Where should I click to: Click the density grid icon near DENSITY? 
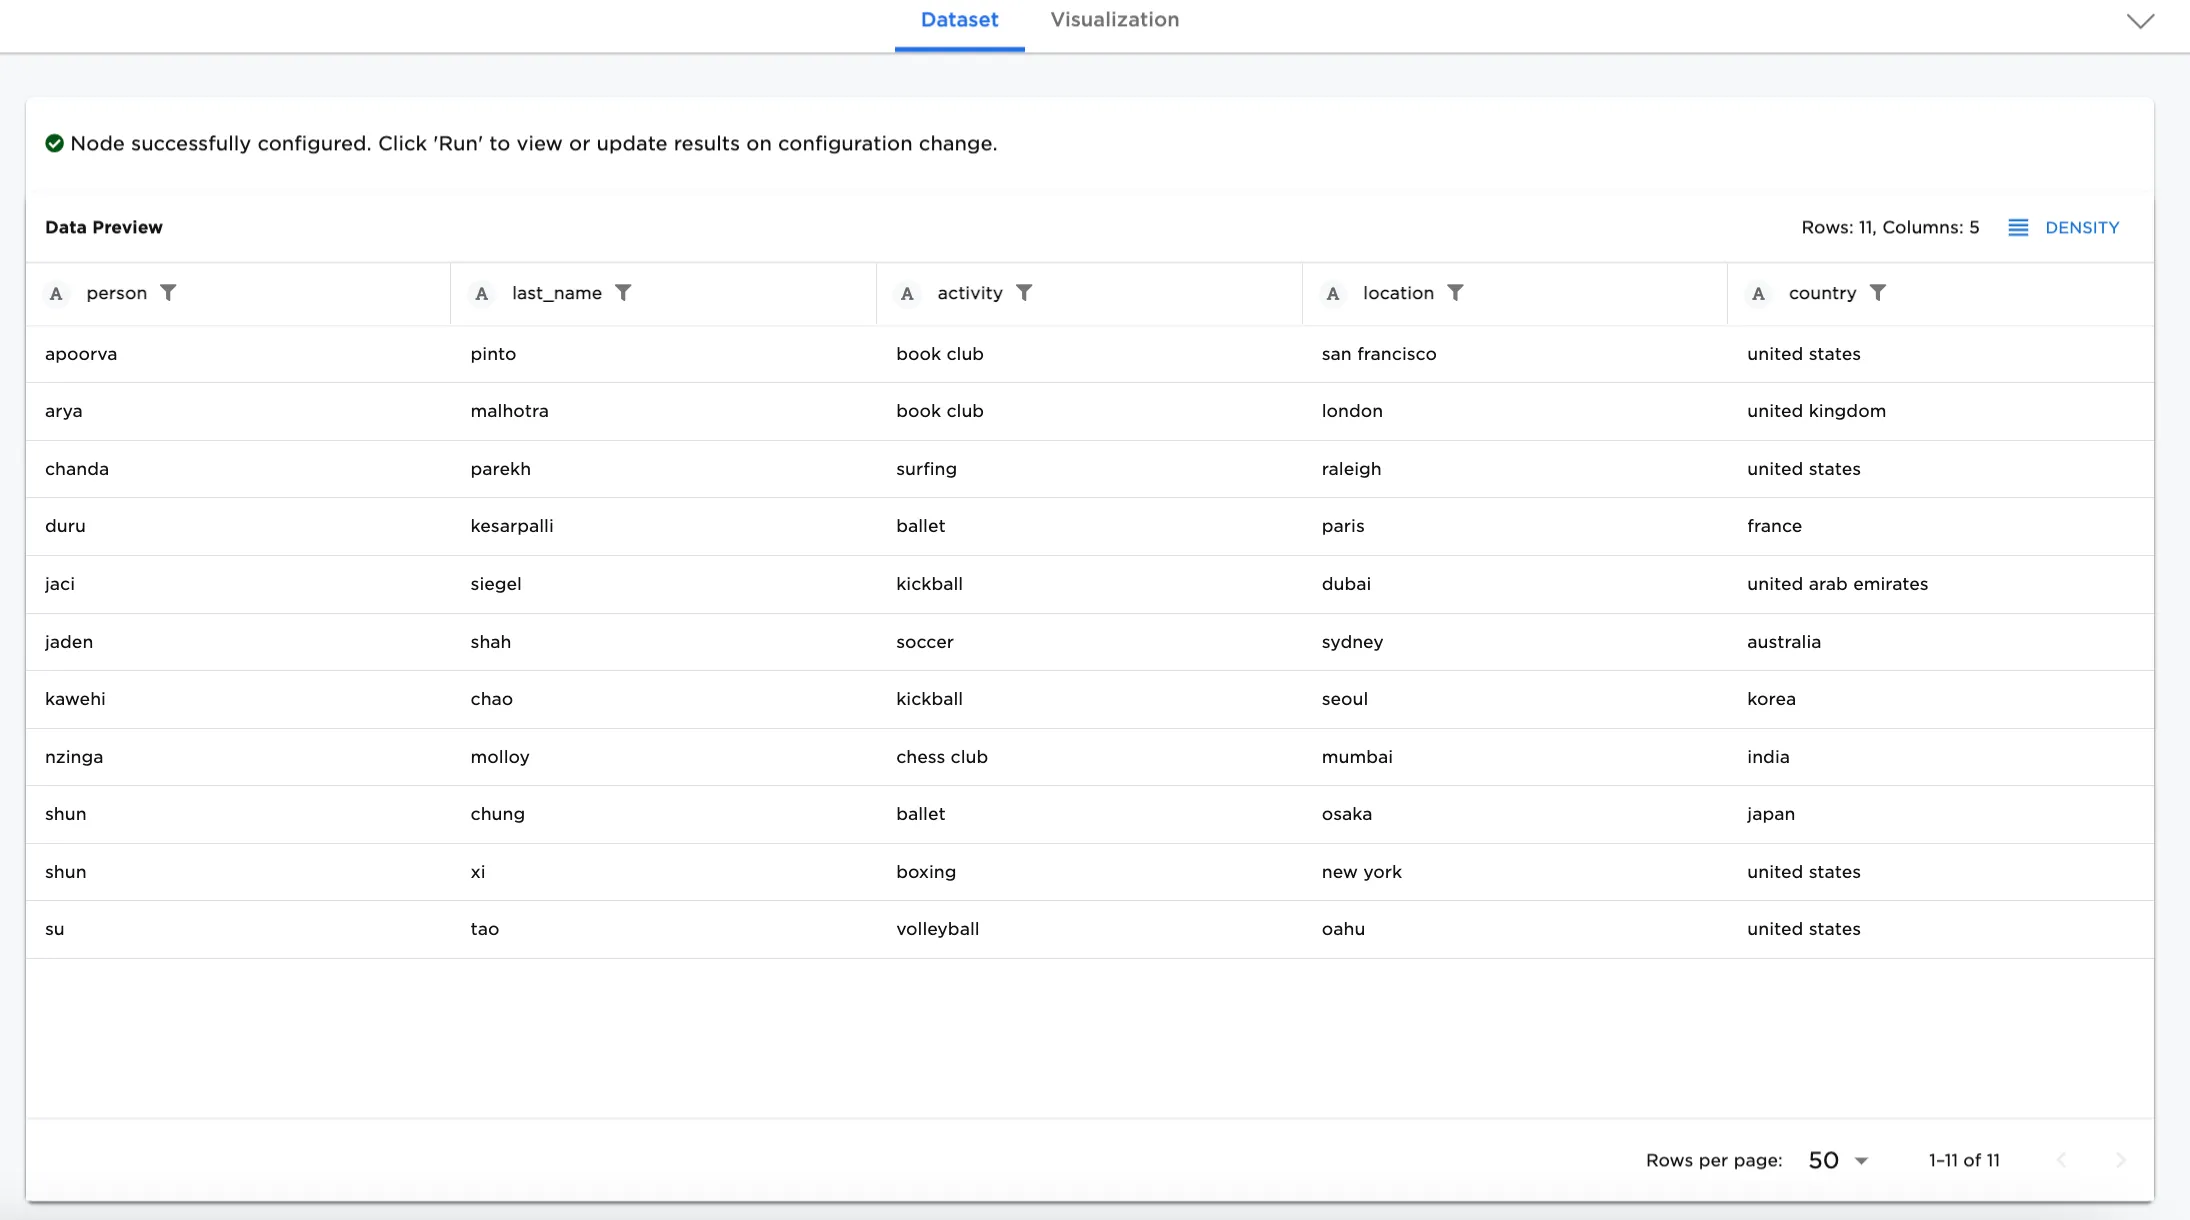click(2019, 227)
